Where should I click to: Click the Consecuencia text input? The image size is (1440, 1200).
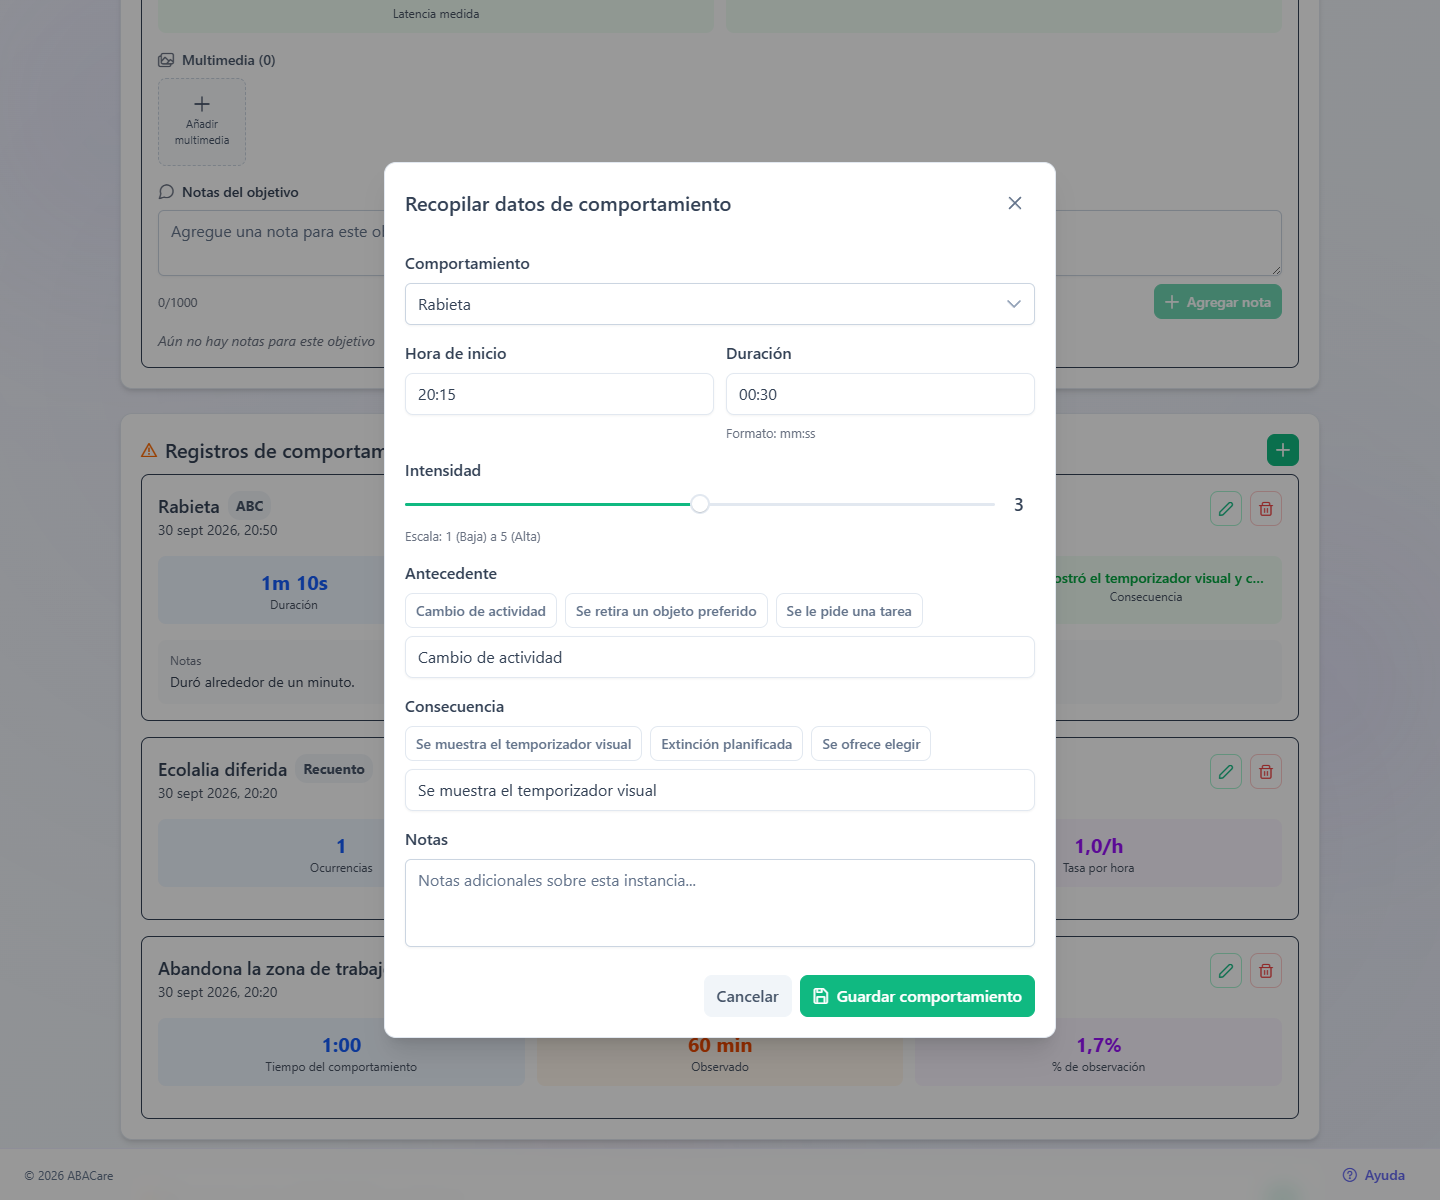[x=720, y=790]
